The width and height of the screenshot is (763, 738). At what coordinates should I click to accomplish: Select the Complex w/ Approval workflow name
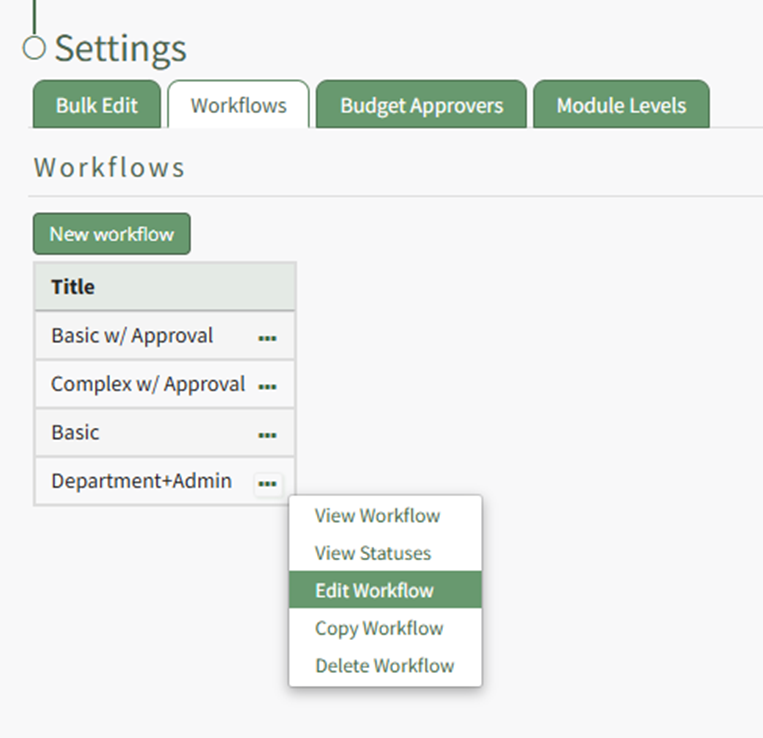click(148, 384)
